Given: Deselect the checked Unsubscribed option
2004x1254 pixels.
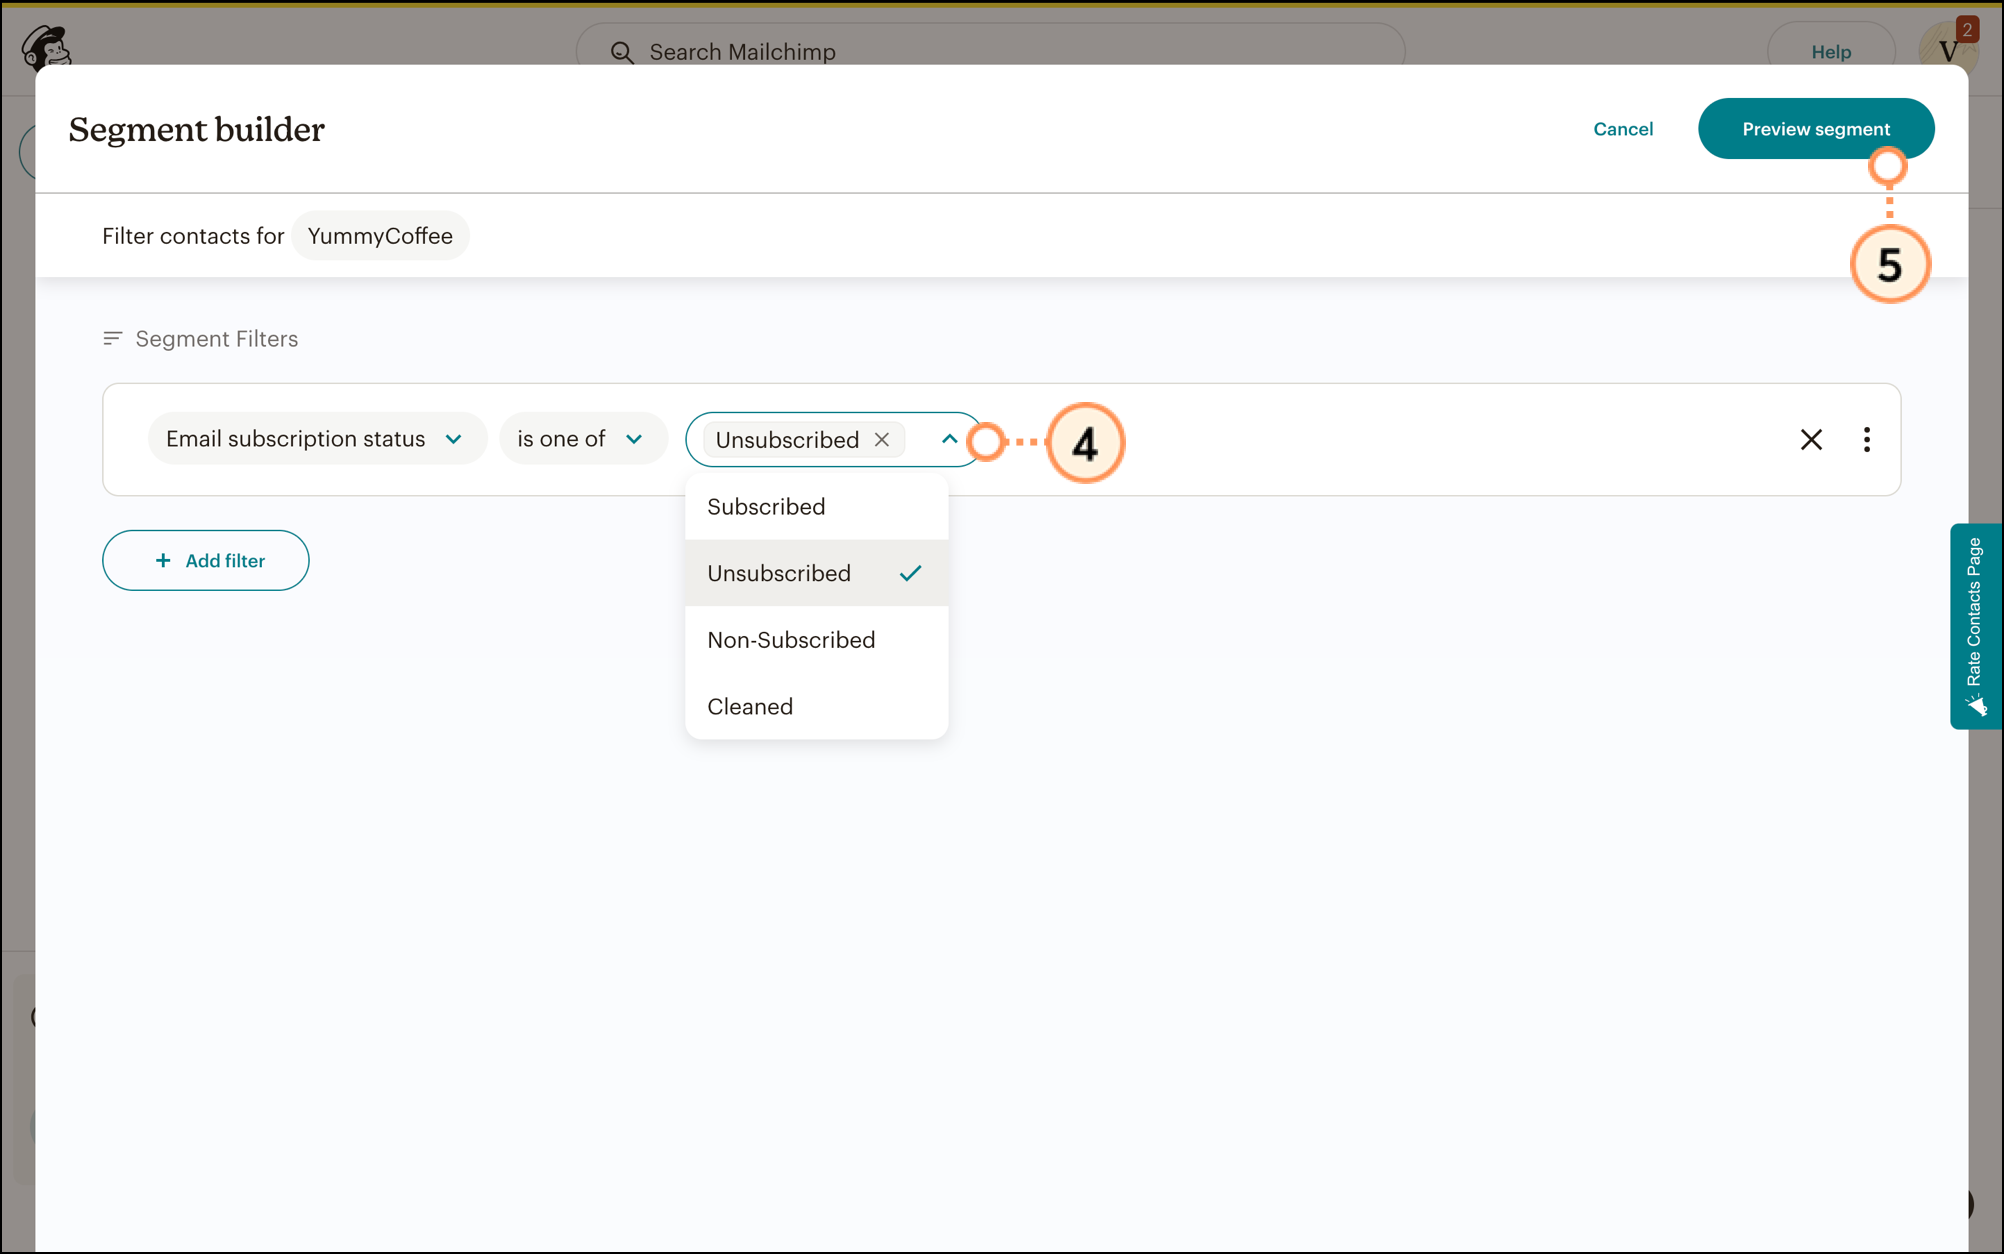Looking at the screenshot, I should click(x=816, y=573).
